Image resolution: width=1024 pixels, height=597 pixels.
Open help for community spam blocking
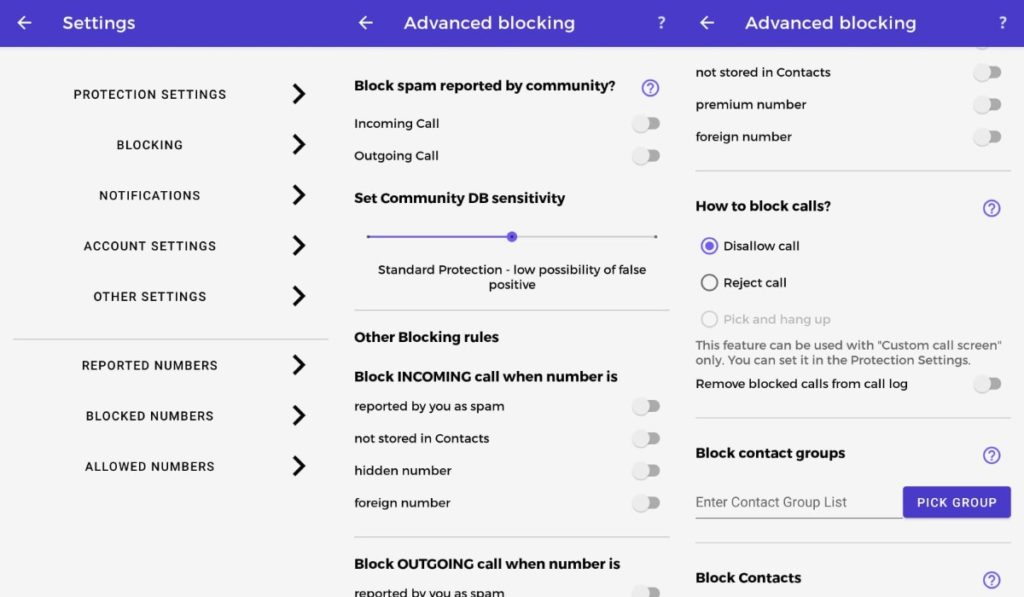tap(650, 88)
